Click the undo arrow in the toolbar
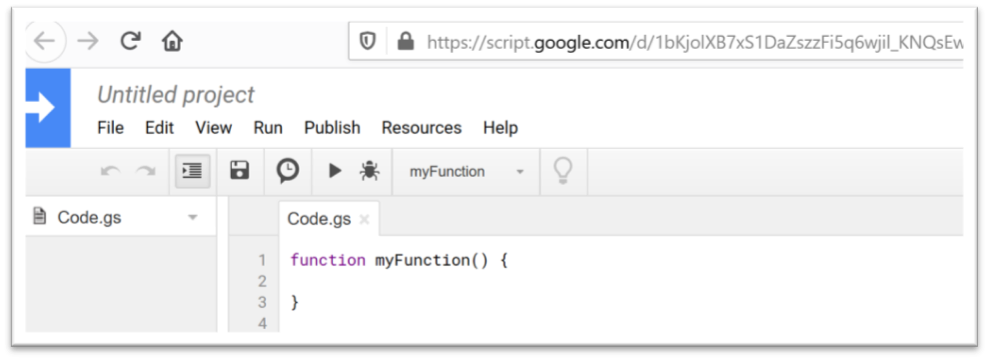The width and height of the screenshot is (987, 360). tap(110, 171)
